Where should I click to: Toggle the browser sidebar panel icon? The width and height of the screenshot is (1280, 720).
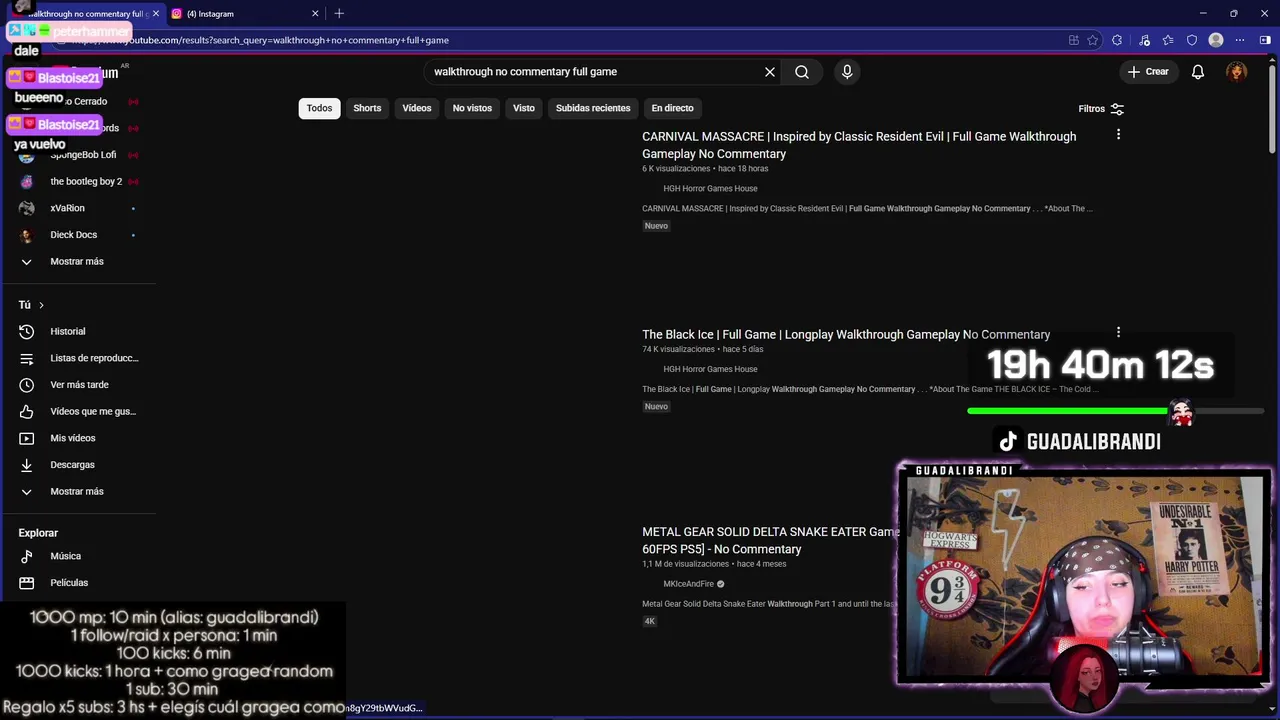[1265, 40]
